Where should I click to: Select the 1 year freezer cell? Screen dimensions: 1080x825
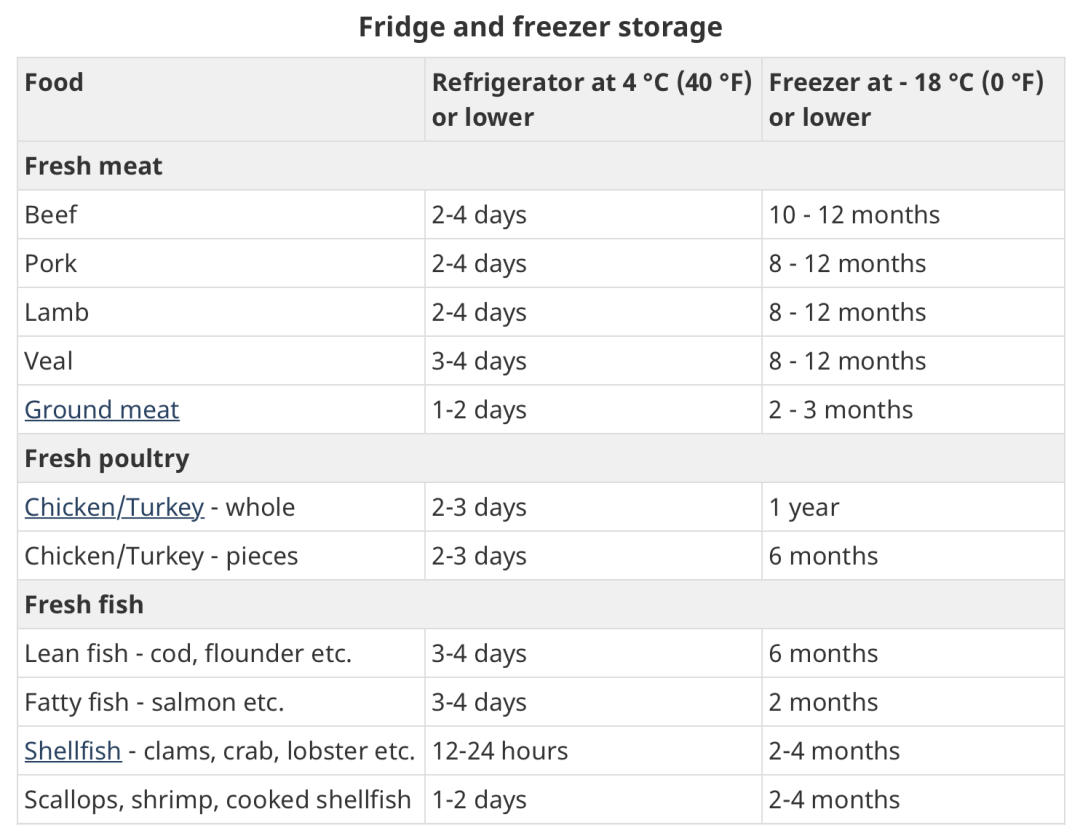804,507
